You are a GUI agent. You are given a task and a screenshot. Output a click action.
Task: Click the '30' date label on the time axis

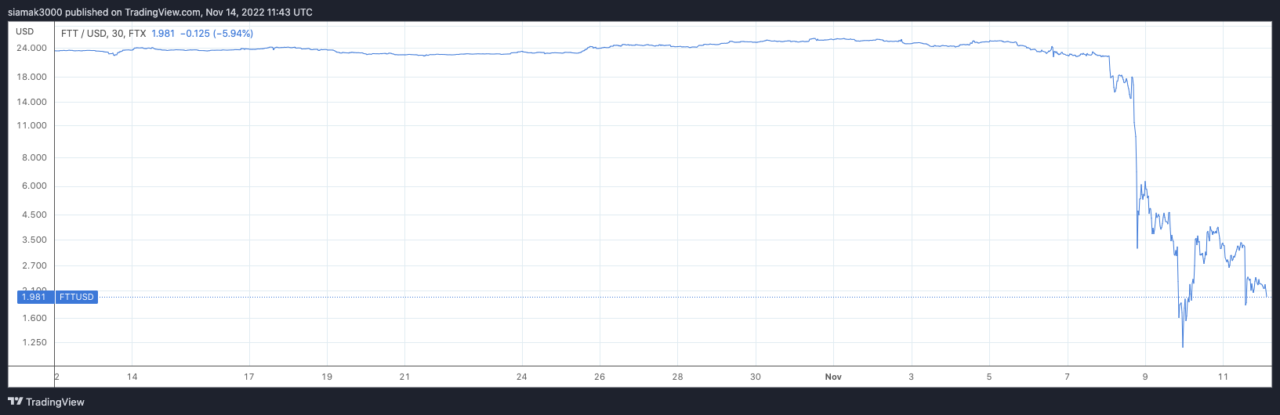(x=755, y=377)
